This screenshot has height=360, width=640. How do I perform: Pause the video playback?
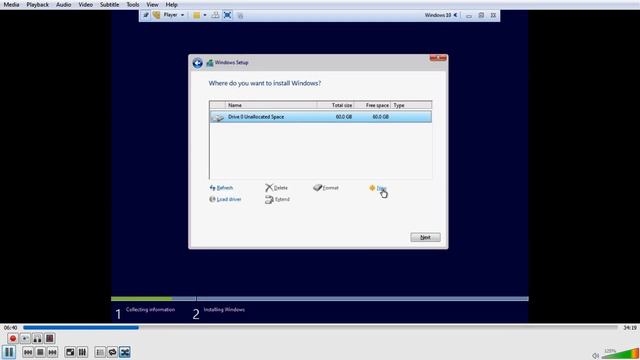9,352
